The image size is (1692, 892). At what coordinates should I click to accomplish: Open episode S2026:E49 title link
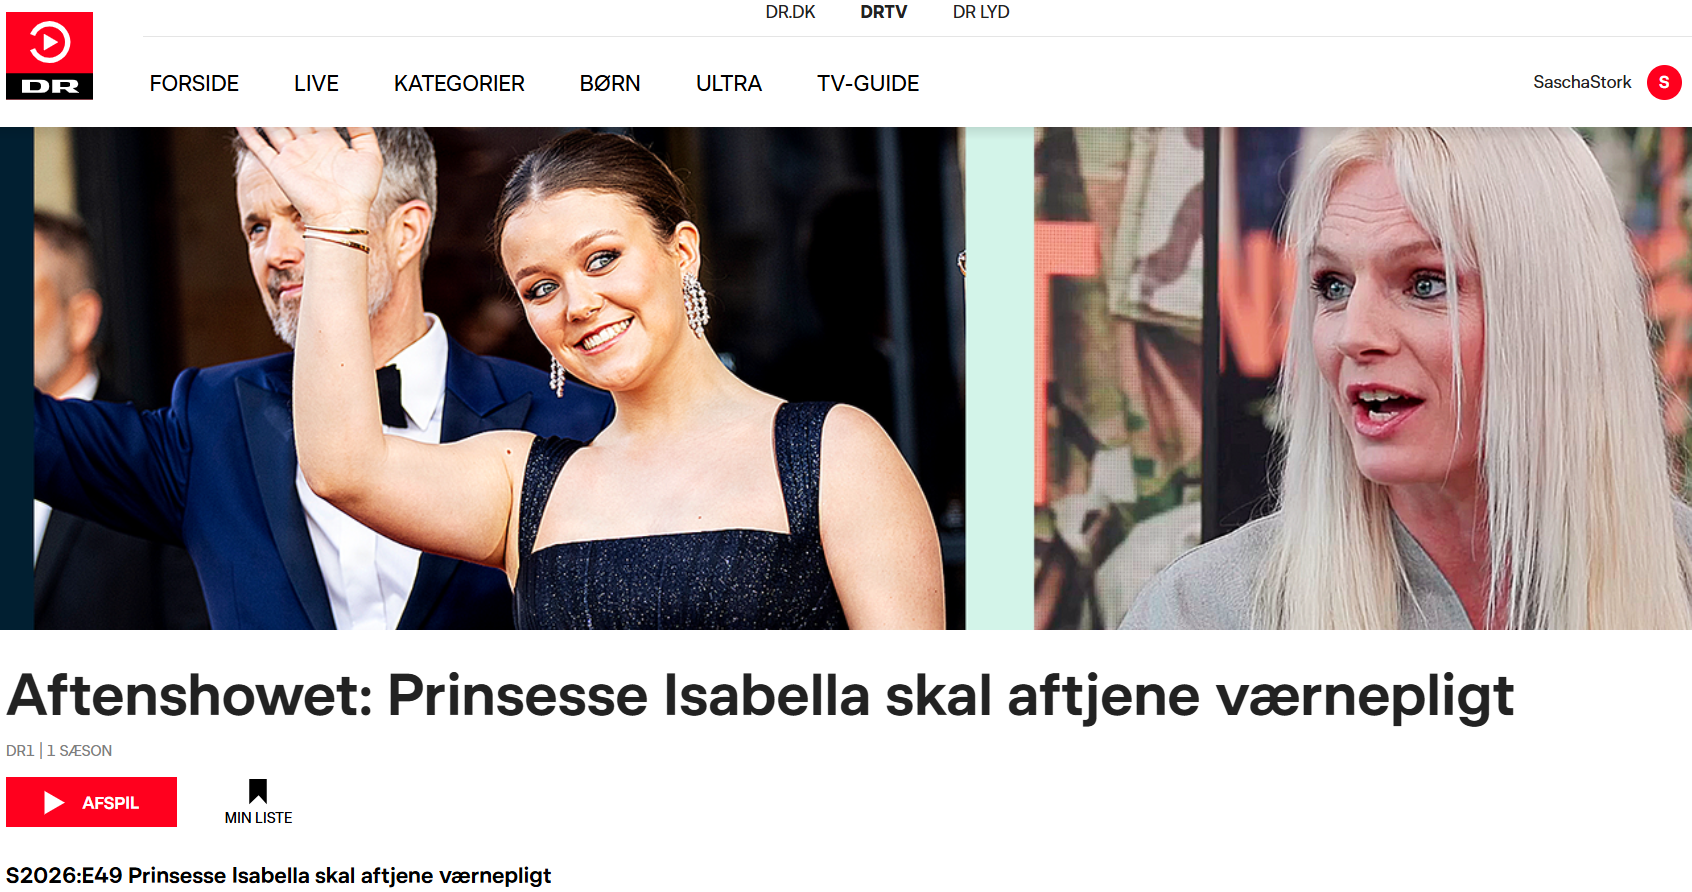point(278,875)
